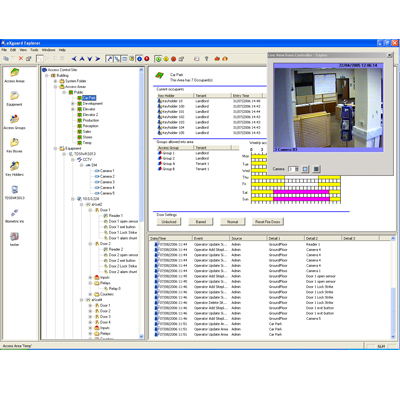This screenshot has width=400, height=400.
Task: Click the blue info circle toolbar icon
Action: pos(139,59)
